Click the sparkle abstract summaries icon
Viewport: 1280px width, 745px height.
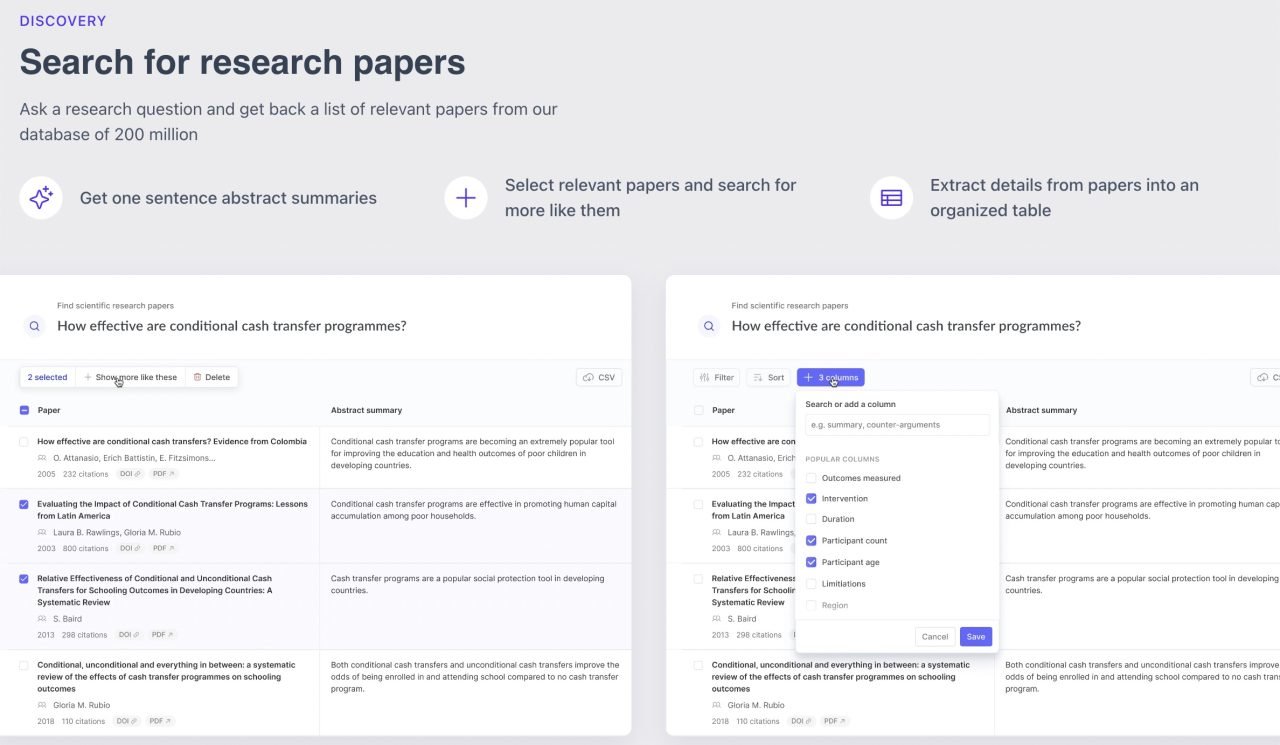41,198
